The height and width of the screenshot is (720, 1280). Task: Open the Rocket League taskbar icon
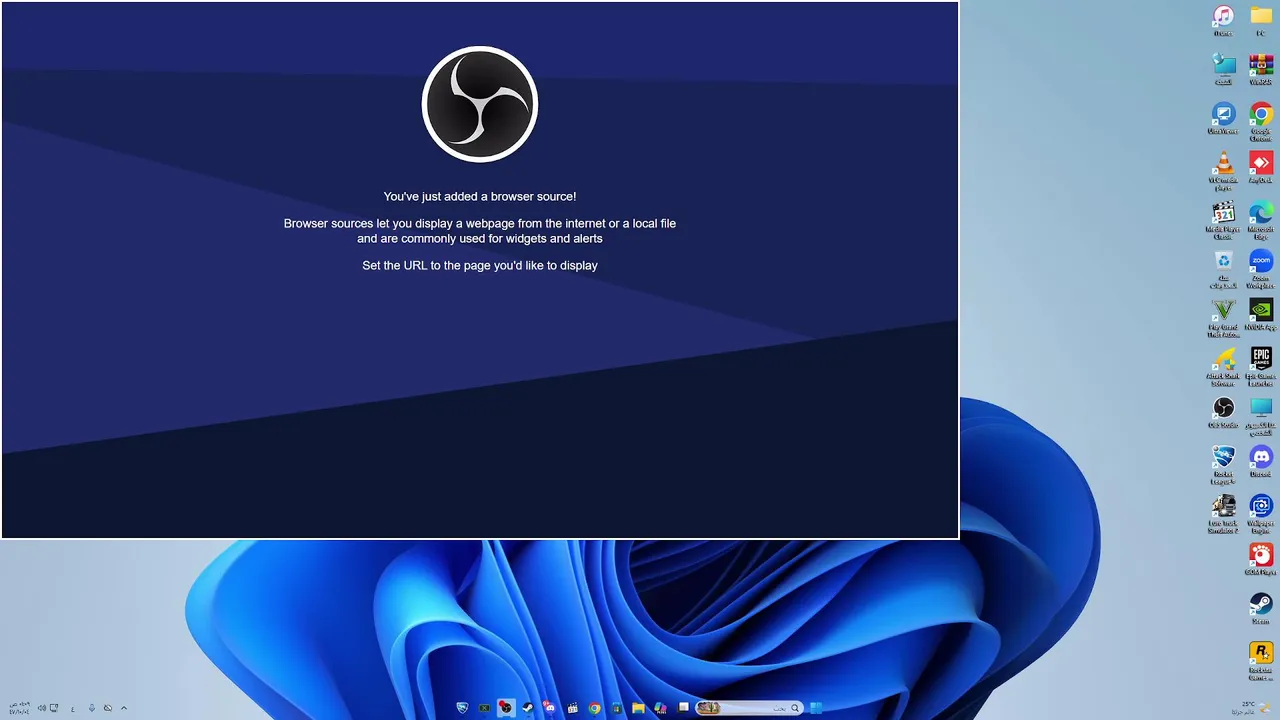click(462, 708)
